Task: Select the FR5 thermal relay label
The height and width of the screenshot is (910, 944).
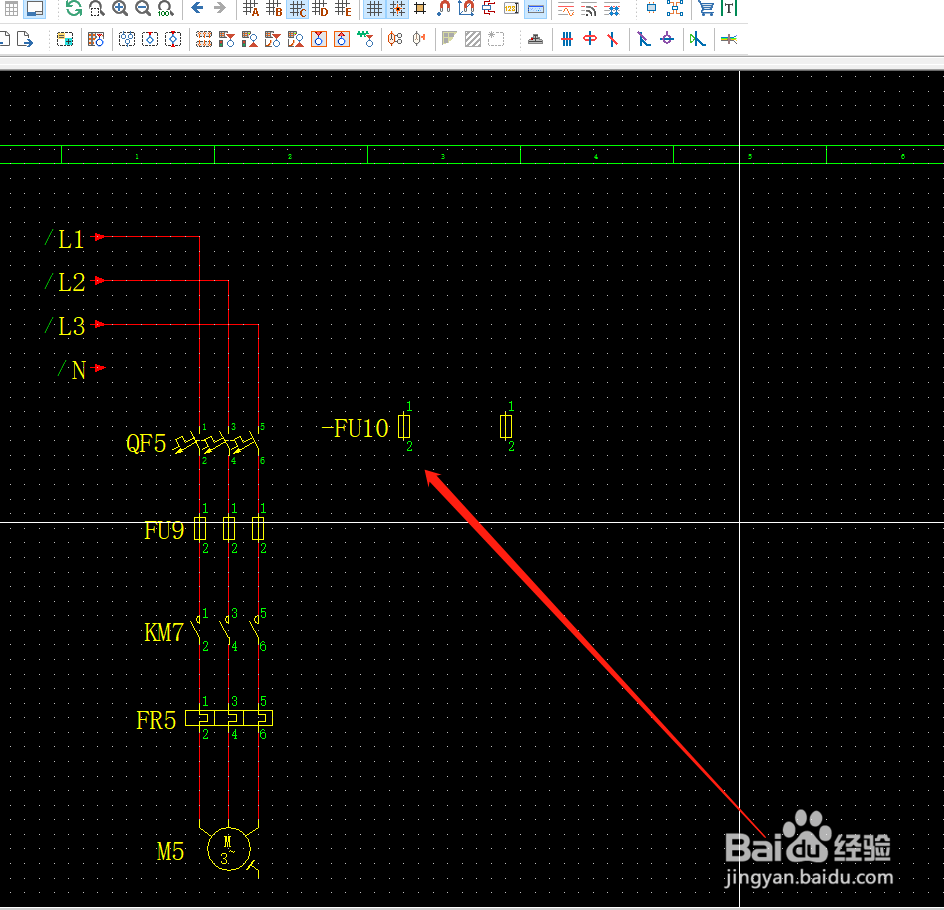Action: (156, 720)
